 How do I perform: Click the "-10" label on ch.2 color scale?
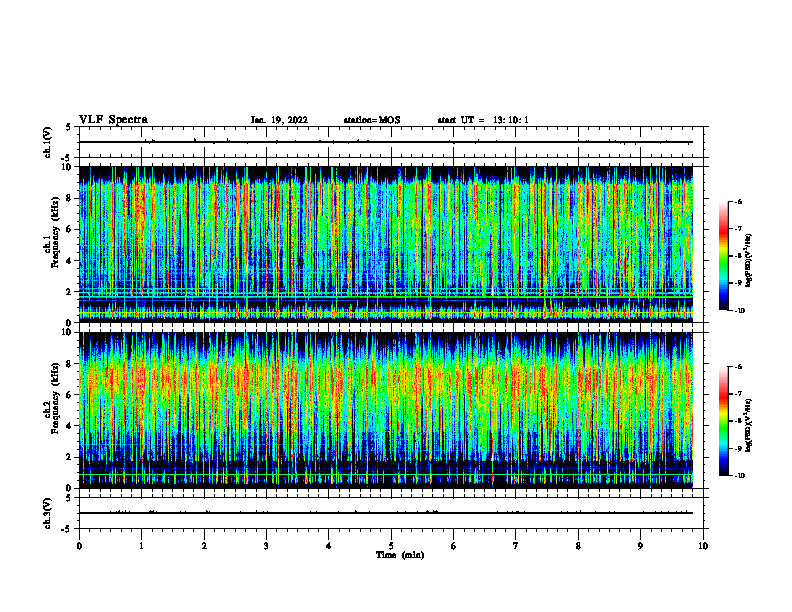(x=740, y=476)
